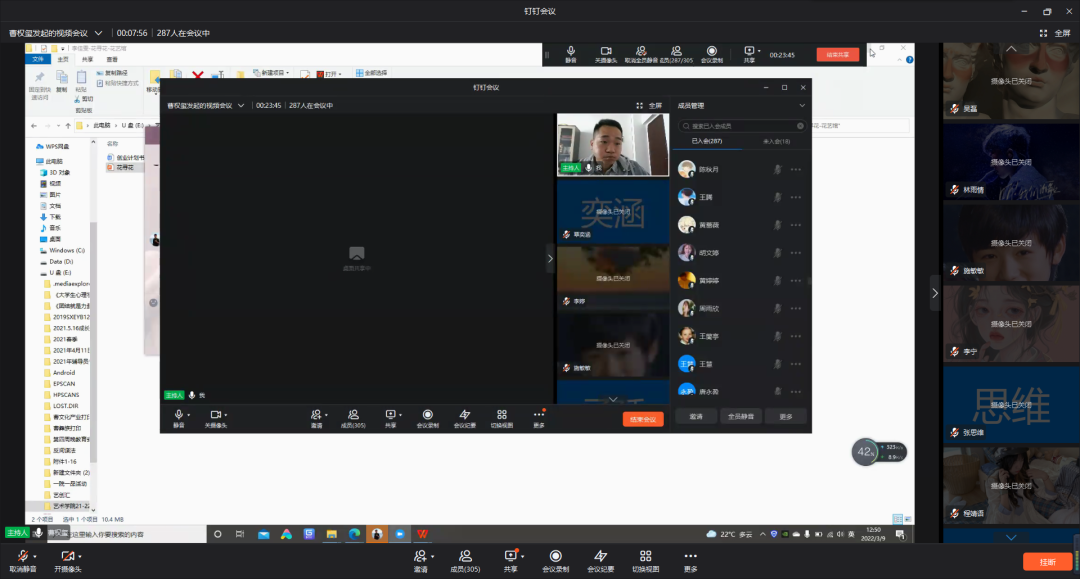Start 会议录制 meeting recording

click(x=555, y=559)
